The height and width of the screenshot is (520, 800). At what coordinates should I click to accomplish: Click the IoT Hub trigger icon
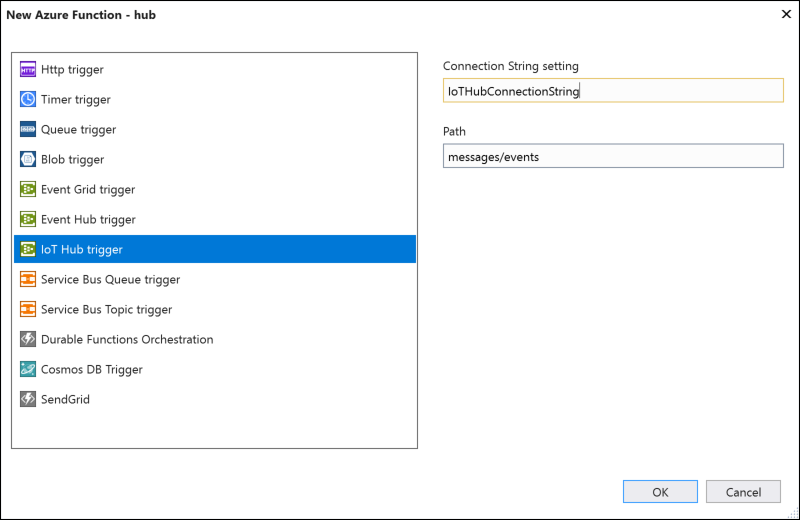point(28,250)
